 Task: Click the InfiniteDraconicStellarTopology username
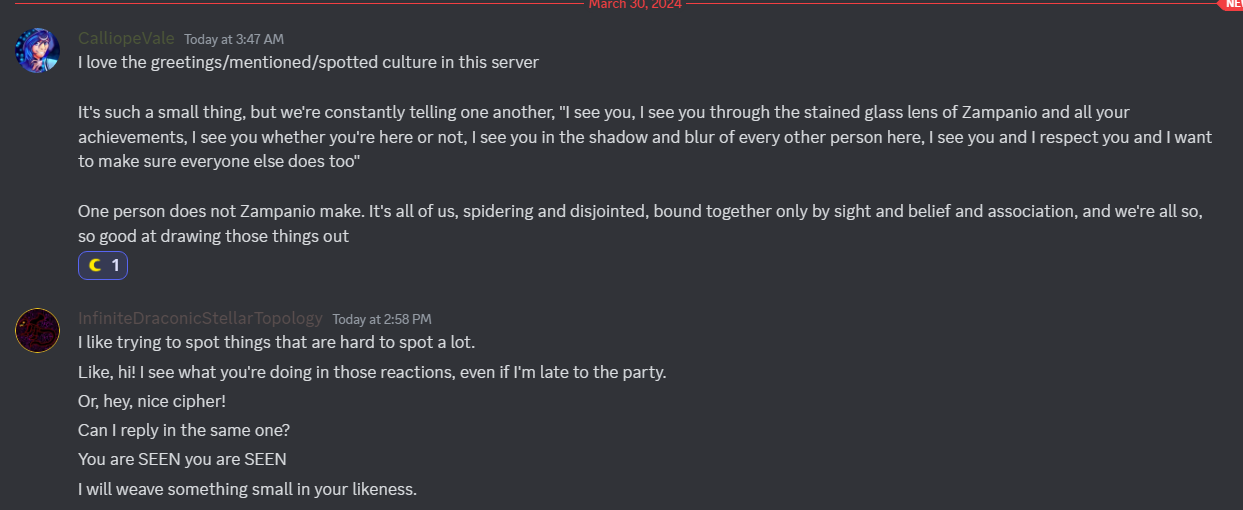point(200,318)
